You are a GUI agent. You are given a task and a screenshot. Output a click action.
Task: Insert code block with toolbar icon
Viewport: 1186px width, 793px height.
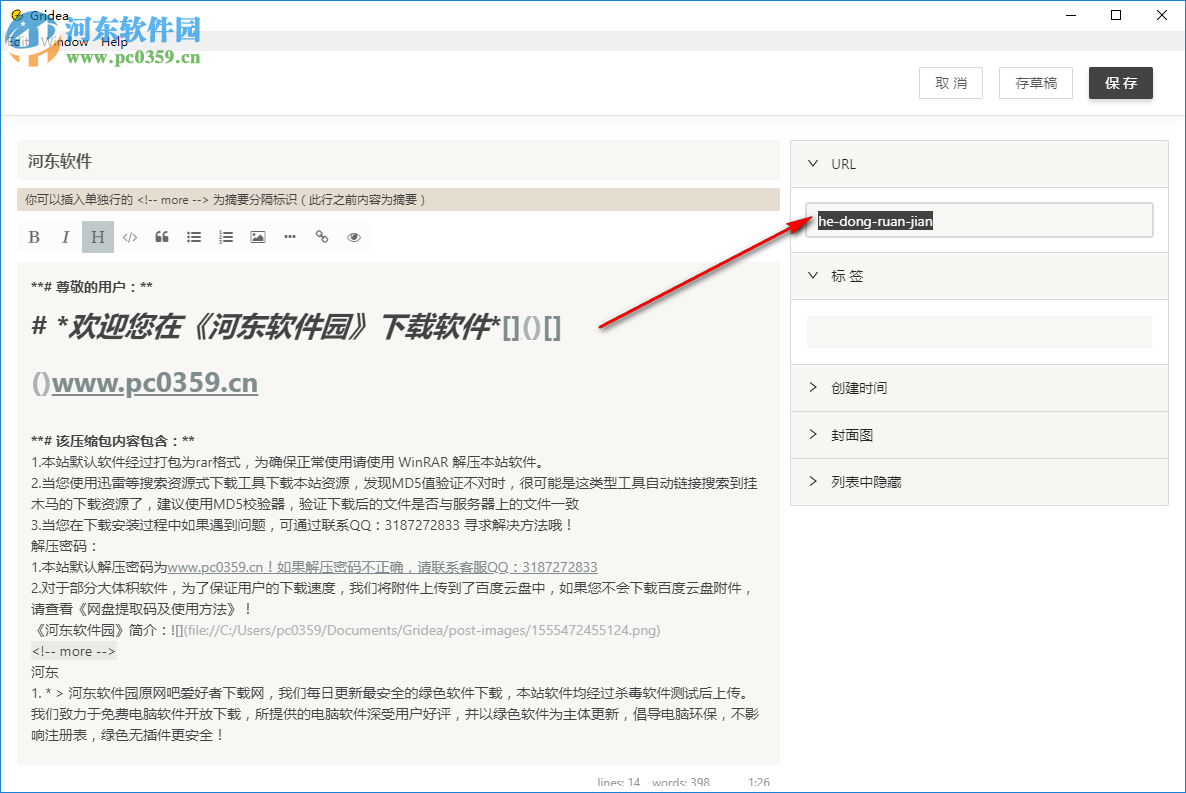click(x=130, y=237)
